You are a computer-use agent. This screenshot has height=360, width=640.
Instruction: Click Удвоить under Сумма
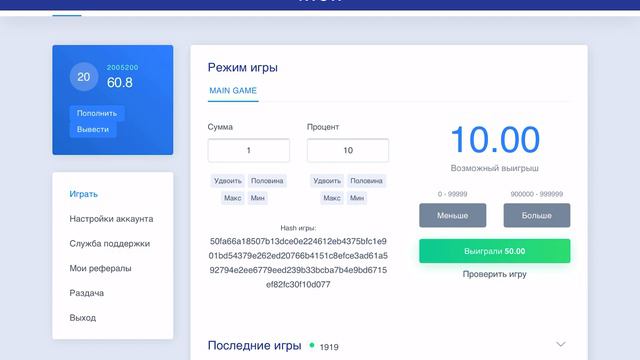pos(228,181)
